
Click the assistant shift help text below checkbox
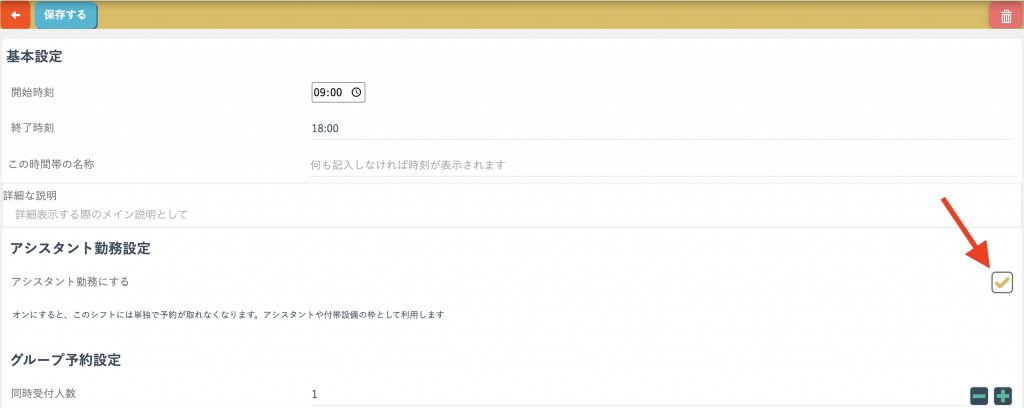[x=228, y=315]
